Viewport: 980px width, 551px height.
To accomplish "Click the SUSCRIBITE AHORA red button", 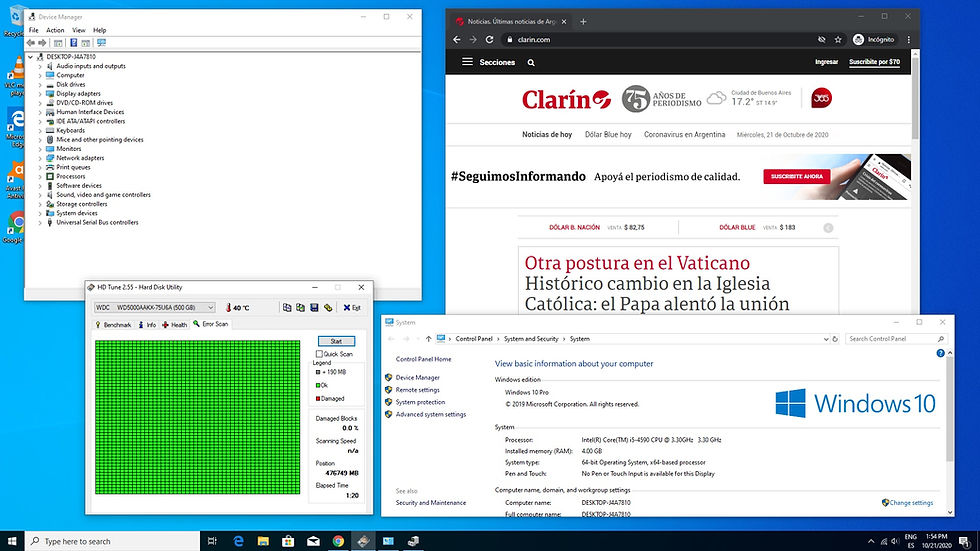I will (x=796, y=176).
